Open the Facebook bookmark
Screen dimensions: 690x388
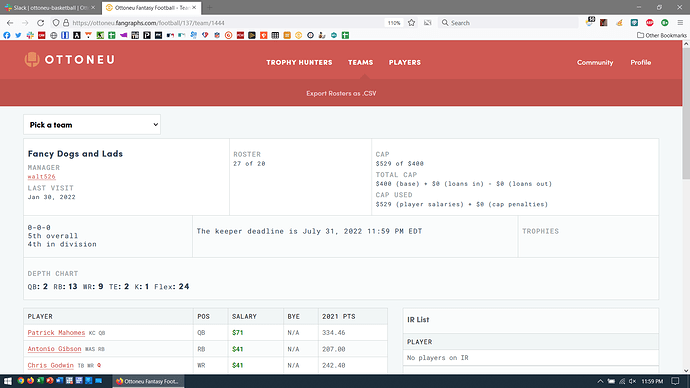[7, 35]
